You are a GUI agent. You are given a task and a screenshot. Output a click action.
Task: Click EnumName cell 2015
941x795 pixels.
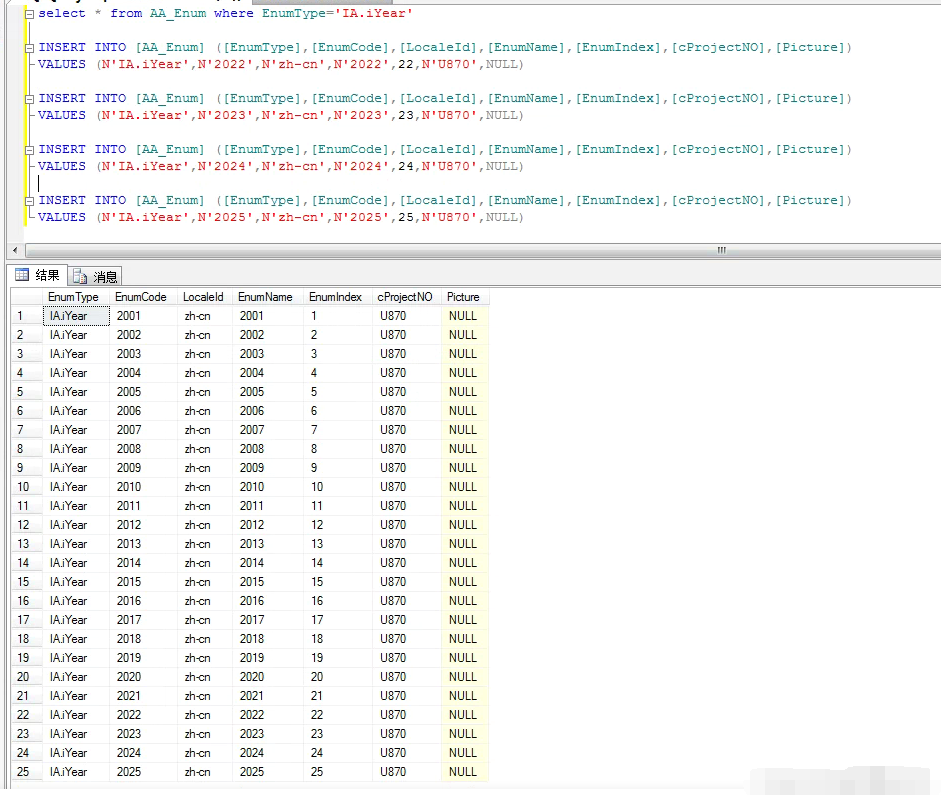pyautogui.click(x=268, y=581)
